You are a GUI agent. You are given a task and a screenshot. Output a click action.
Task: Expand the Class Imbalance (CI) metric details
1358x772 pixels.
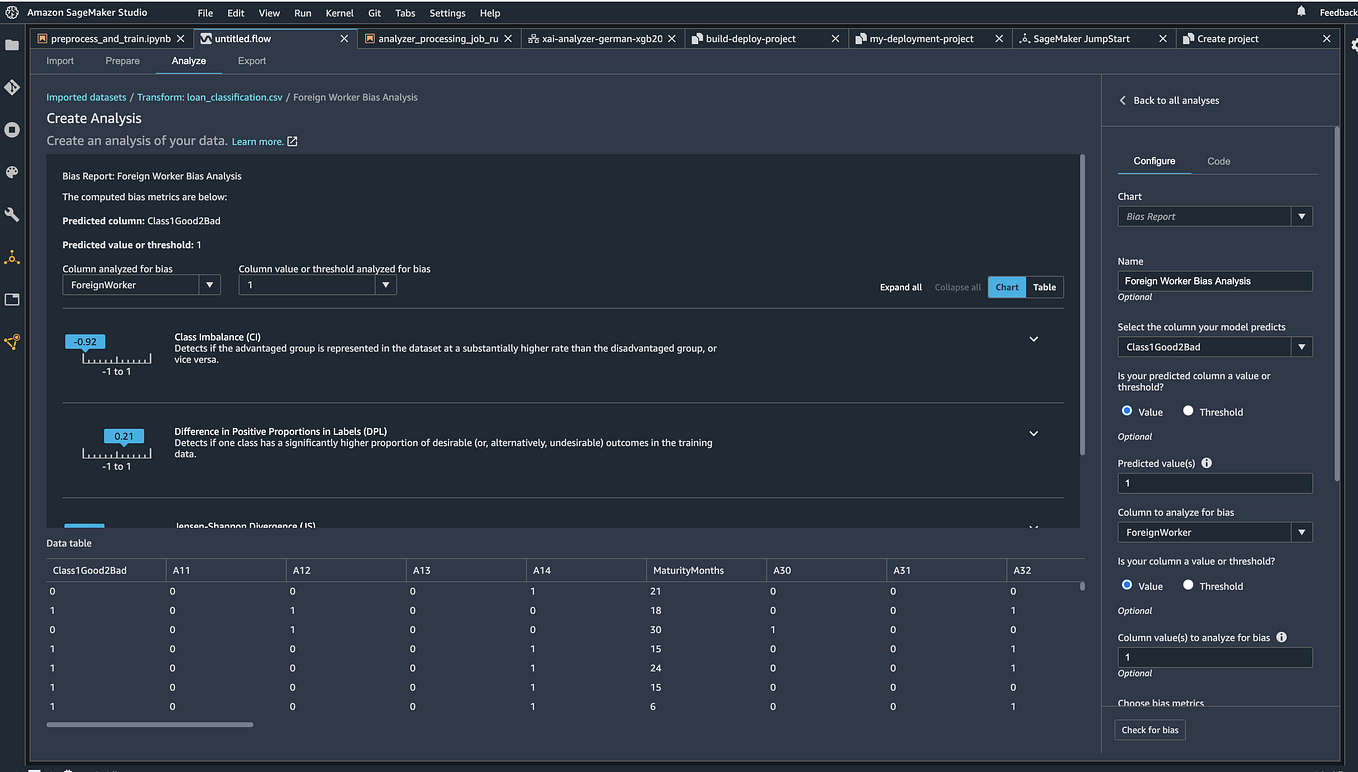coord(1033,338)
